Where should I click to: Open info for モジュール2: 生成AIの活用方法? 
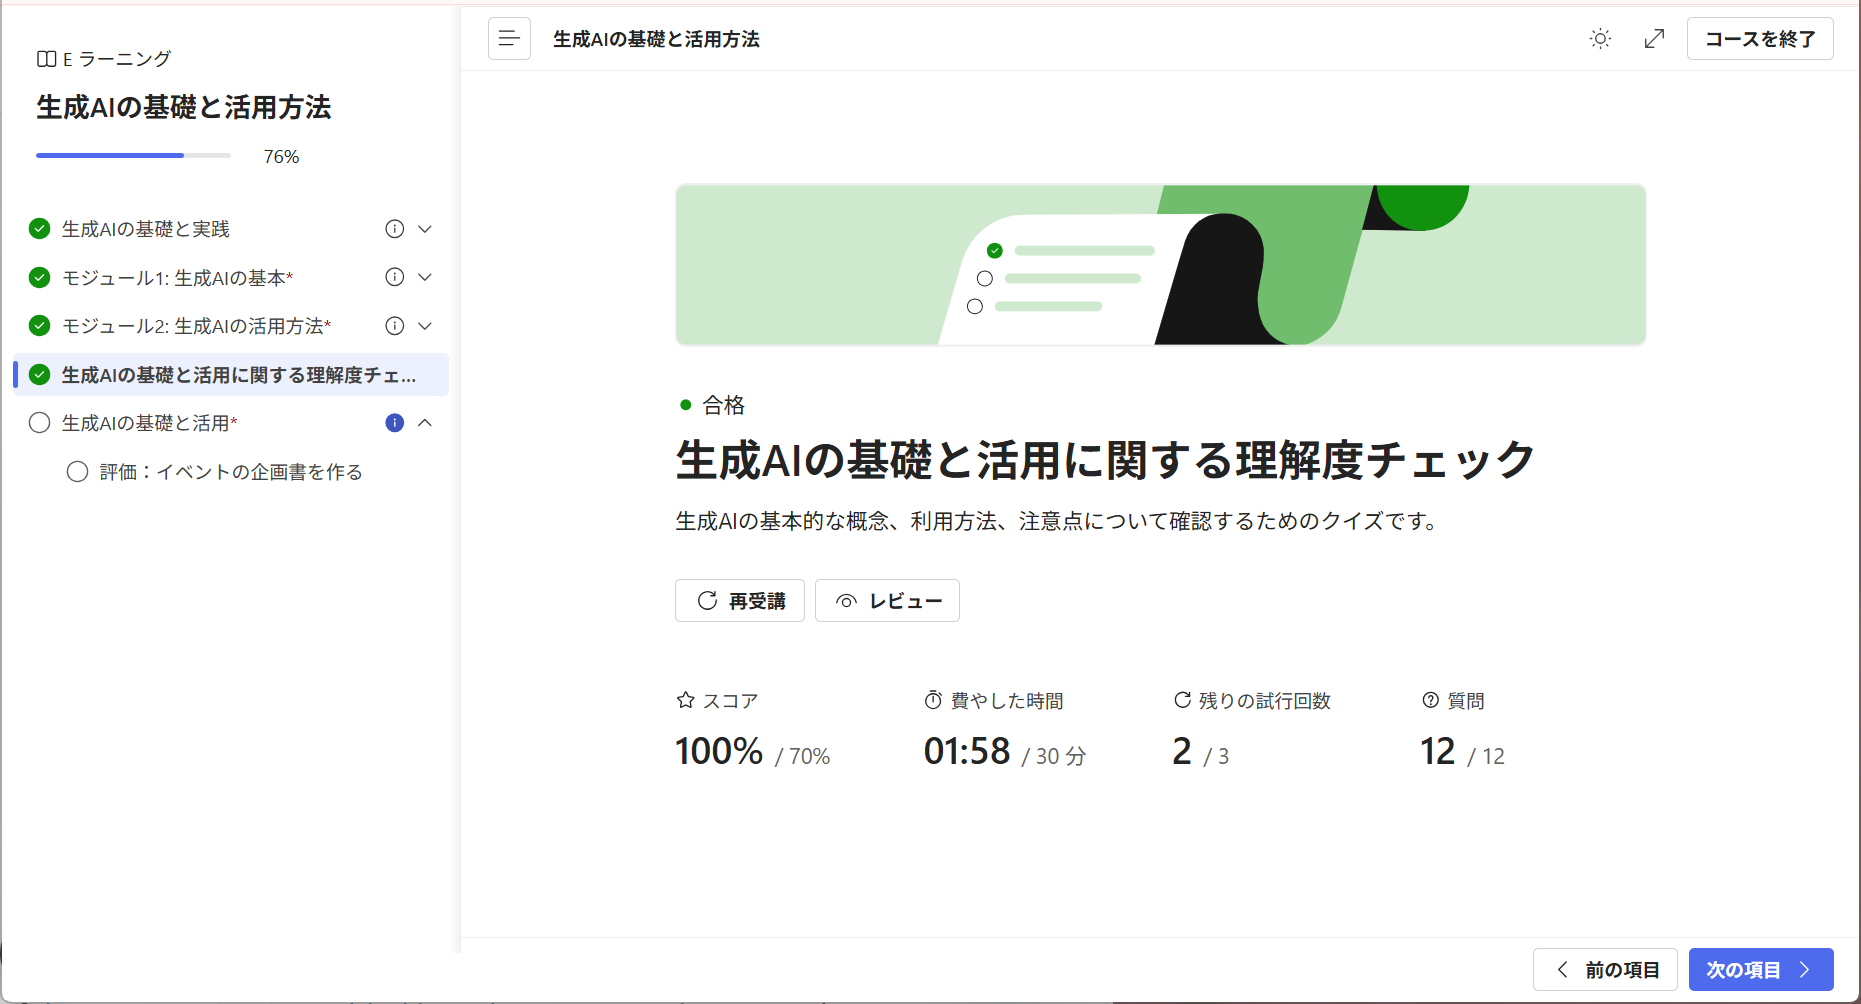point(395,326)
